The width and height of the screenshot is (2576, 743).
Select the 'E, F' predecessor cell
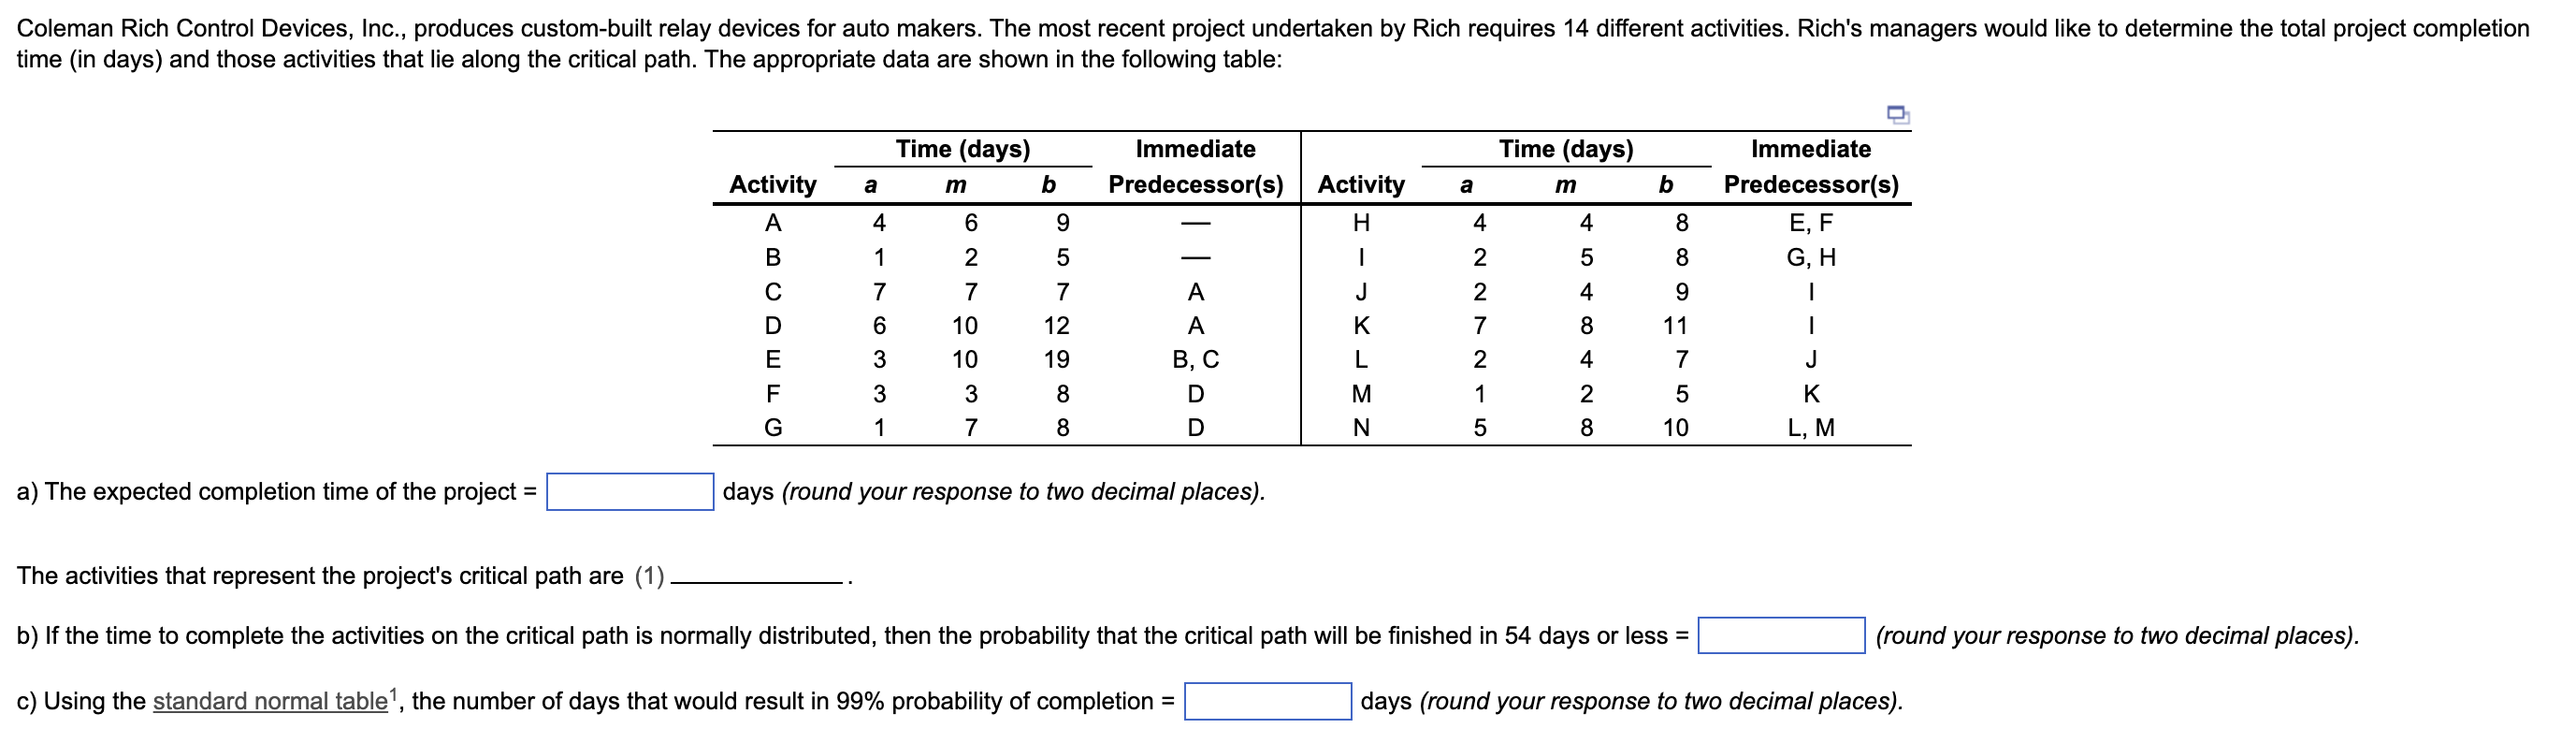coord(1810,222)
